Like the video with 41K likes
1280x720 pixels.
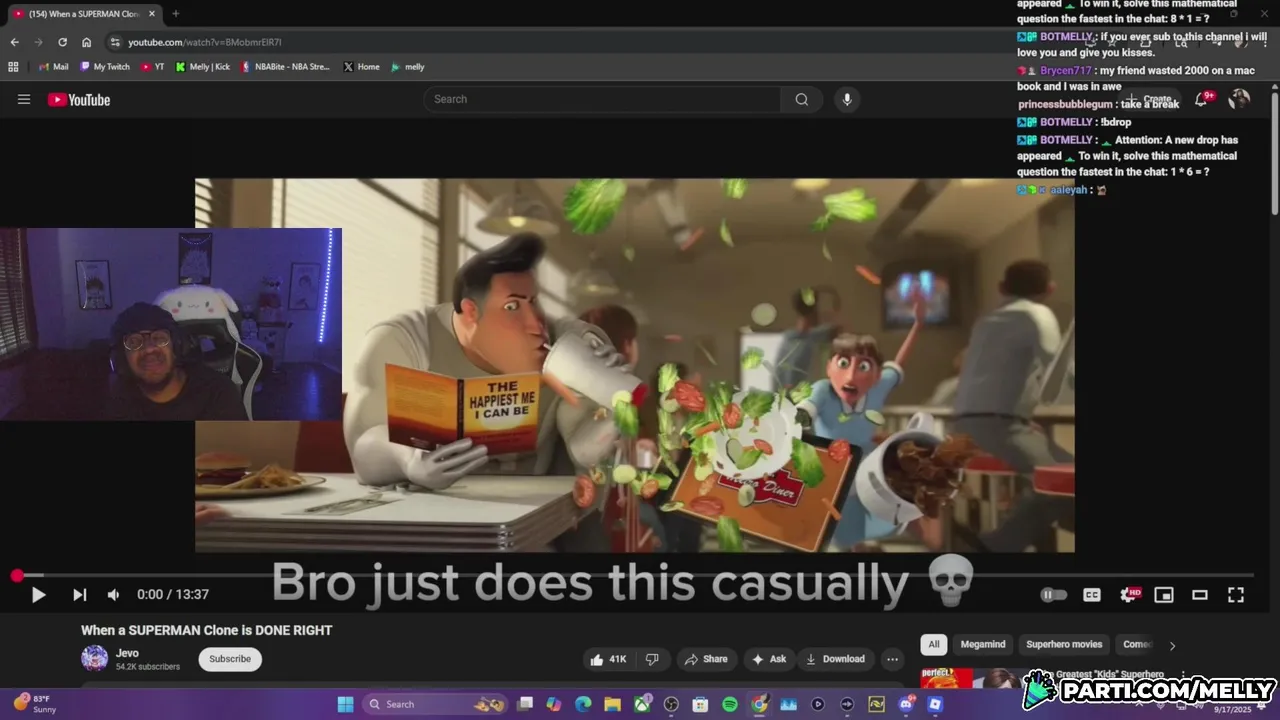pyautogui.click(x=608, y=659)
